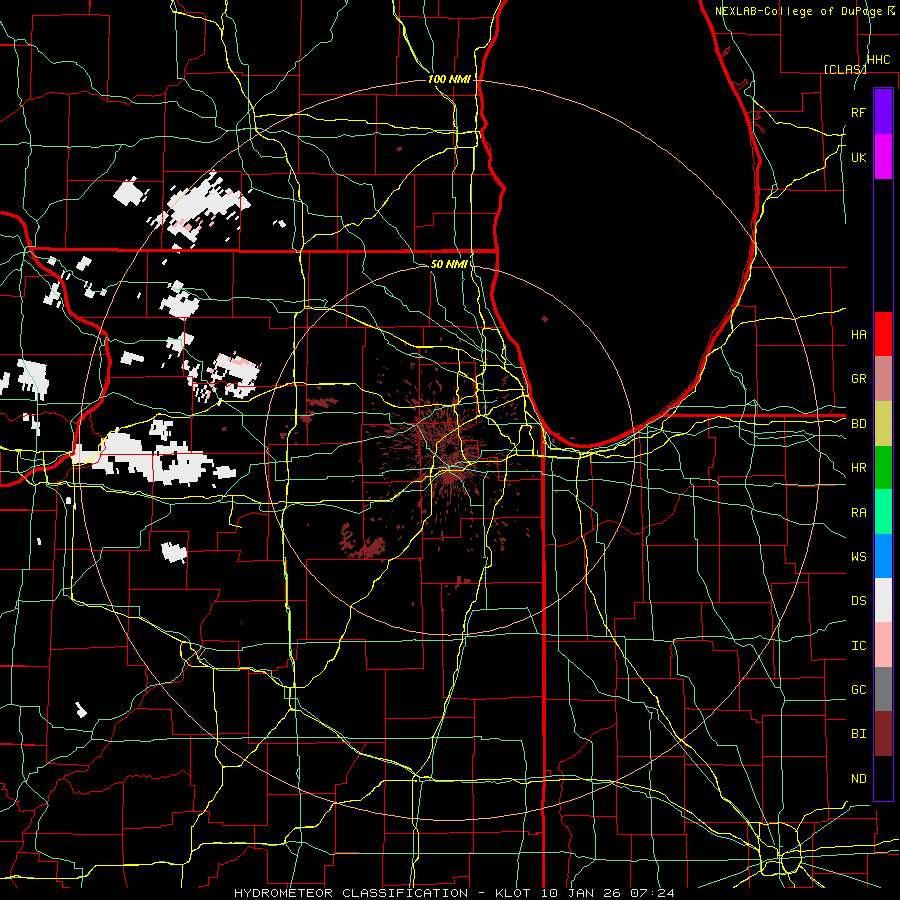Click the 100 NMI range ring label

coord(449,79)
